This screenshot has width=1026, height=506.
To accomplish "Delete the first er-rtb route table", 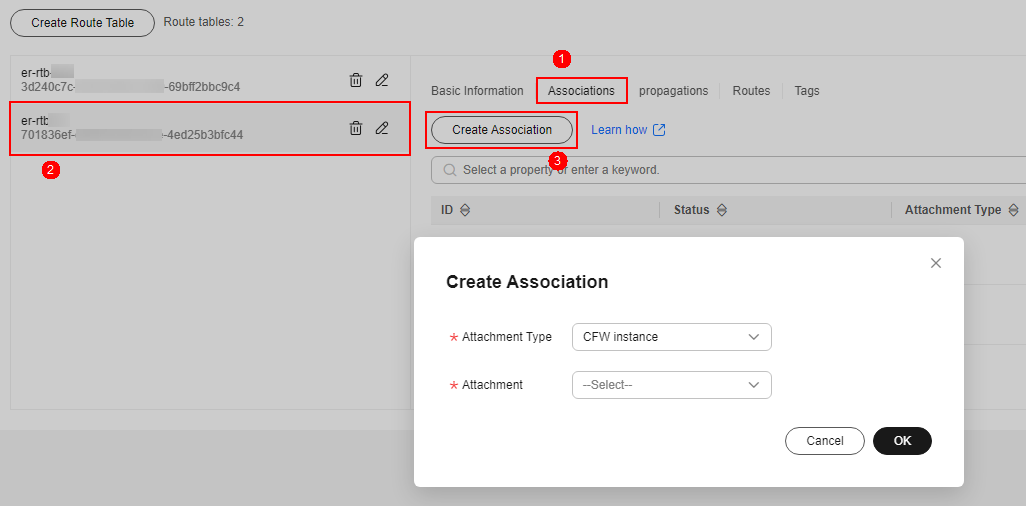I will pyautogui.click(x=356, y=80).
